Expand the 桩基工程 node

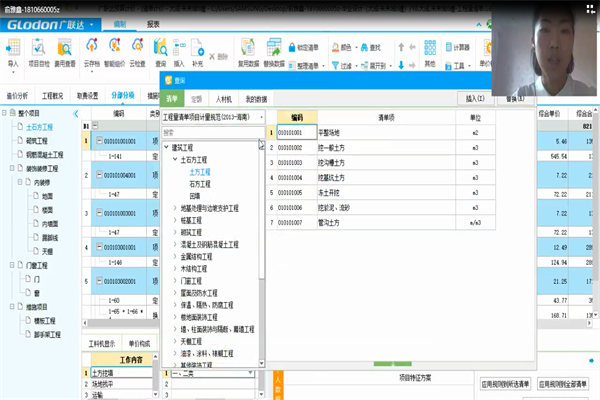(x=175, y=220)
